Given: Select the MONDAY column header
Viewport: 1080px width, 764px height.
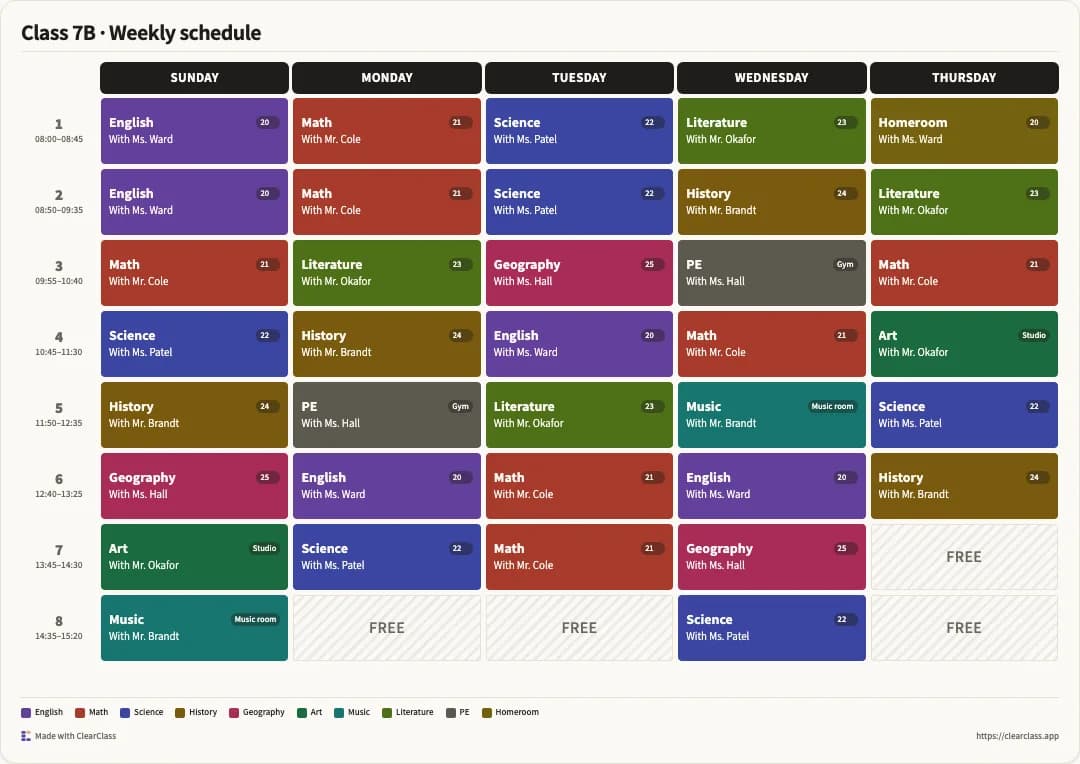Looking at the screenshot, I should (x=386, y=78).
